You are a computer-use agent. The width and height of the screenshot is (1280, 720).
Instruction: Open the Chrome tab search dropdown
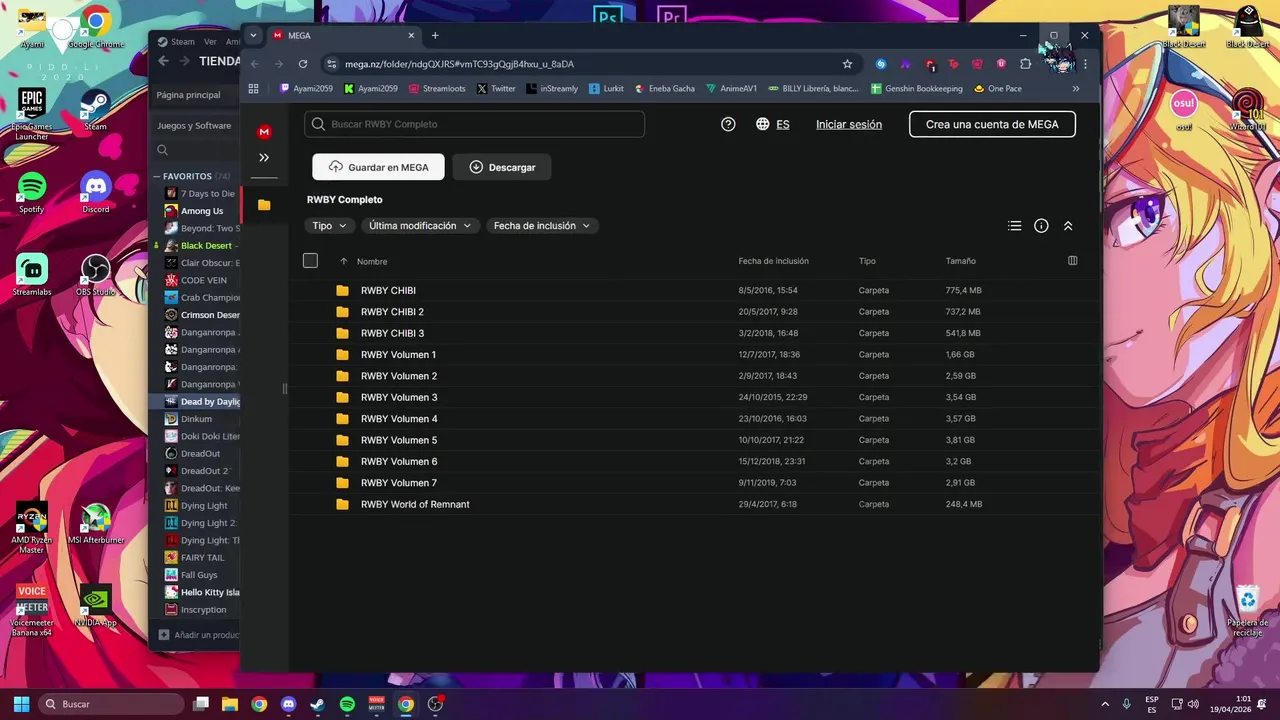pyautogui.click(x=254, y=35)
